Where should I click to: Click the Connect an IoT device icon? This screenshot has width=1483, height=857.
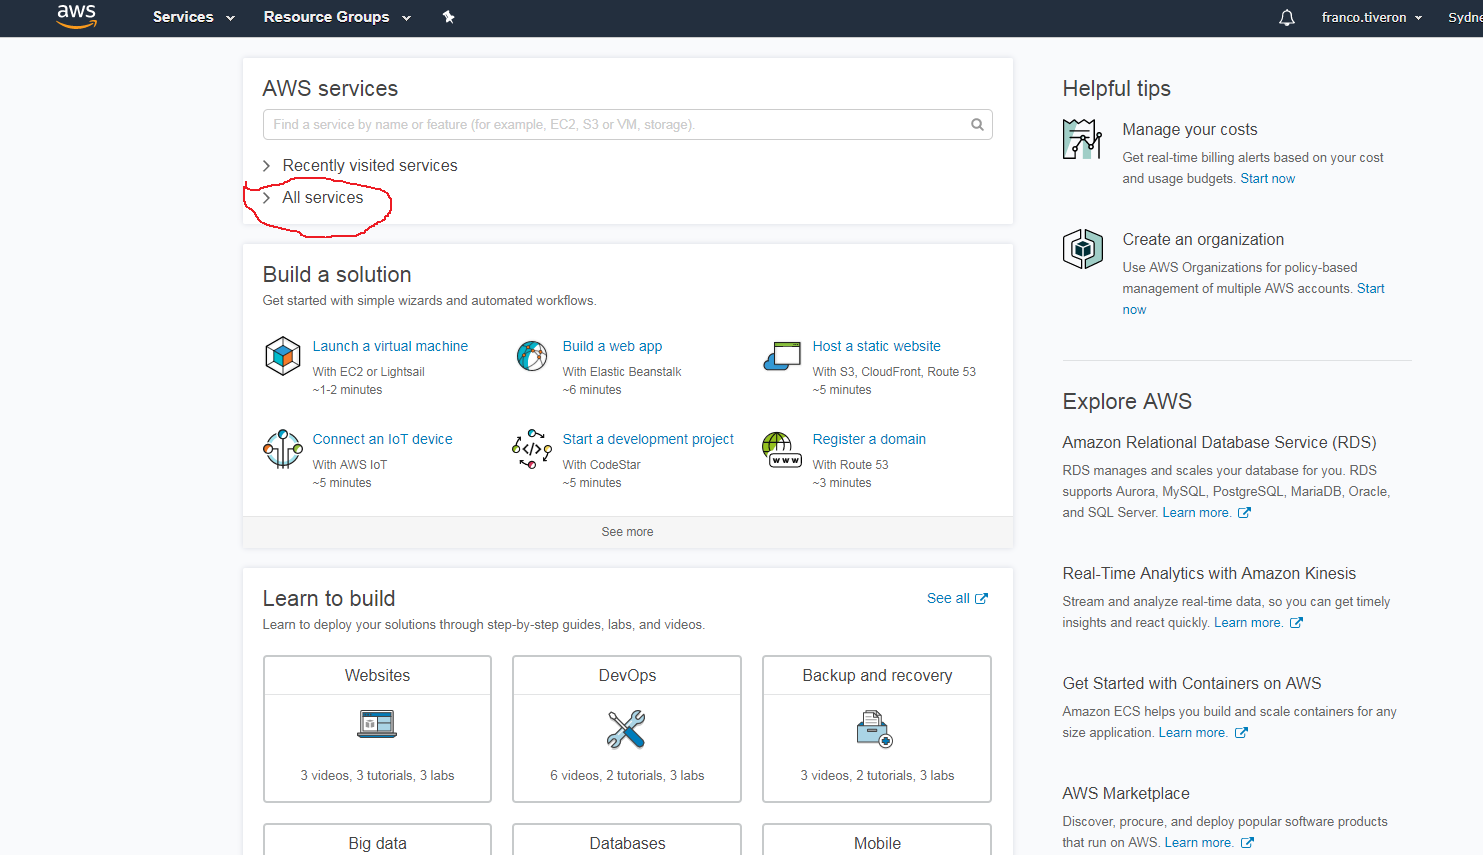point(283,449)
